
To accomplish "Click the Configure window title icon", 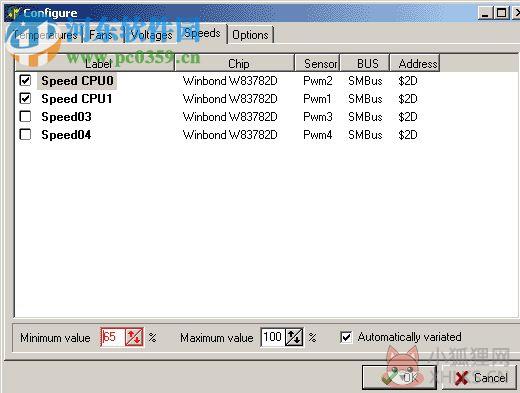I will point(14,13).
